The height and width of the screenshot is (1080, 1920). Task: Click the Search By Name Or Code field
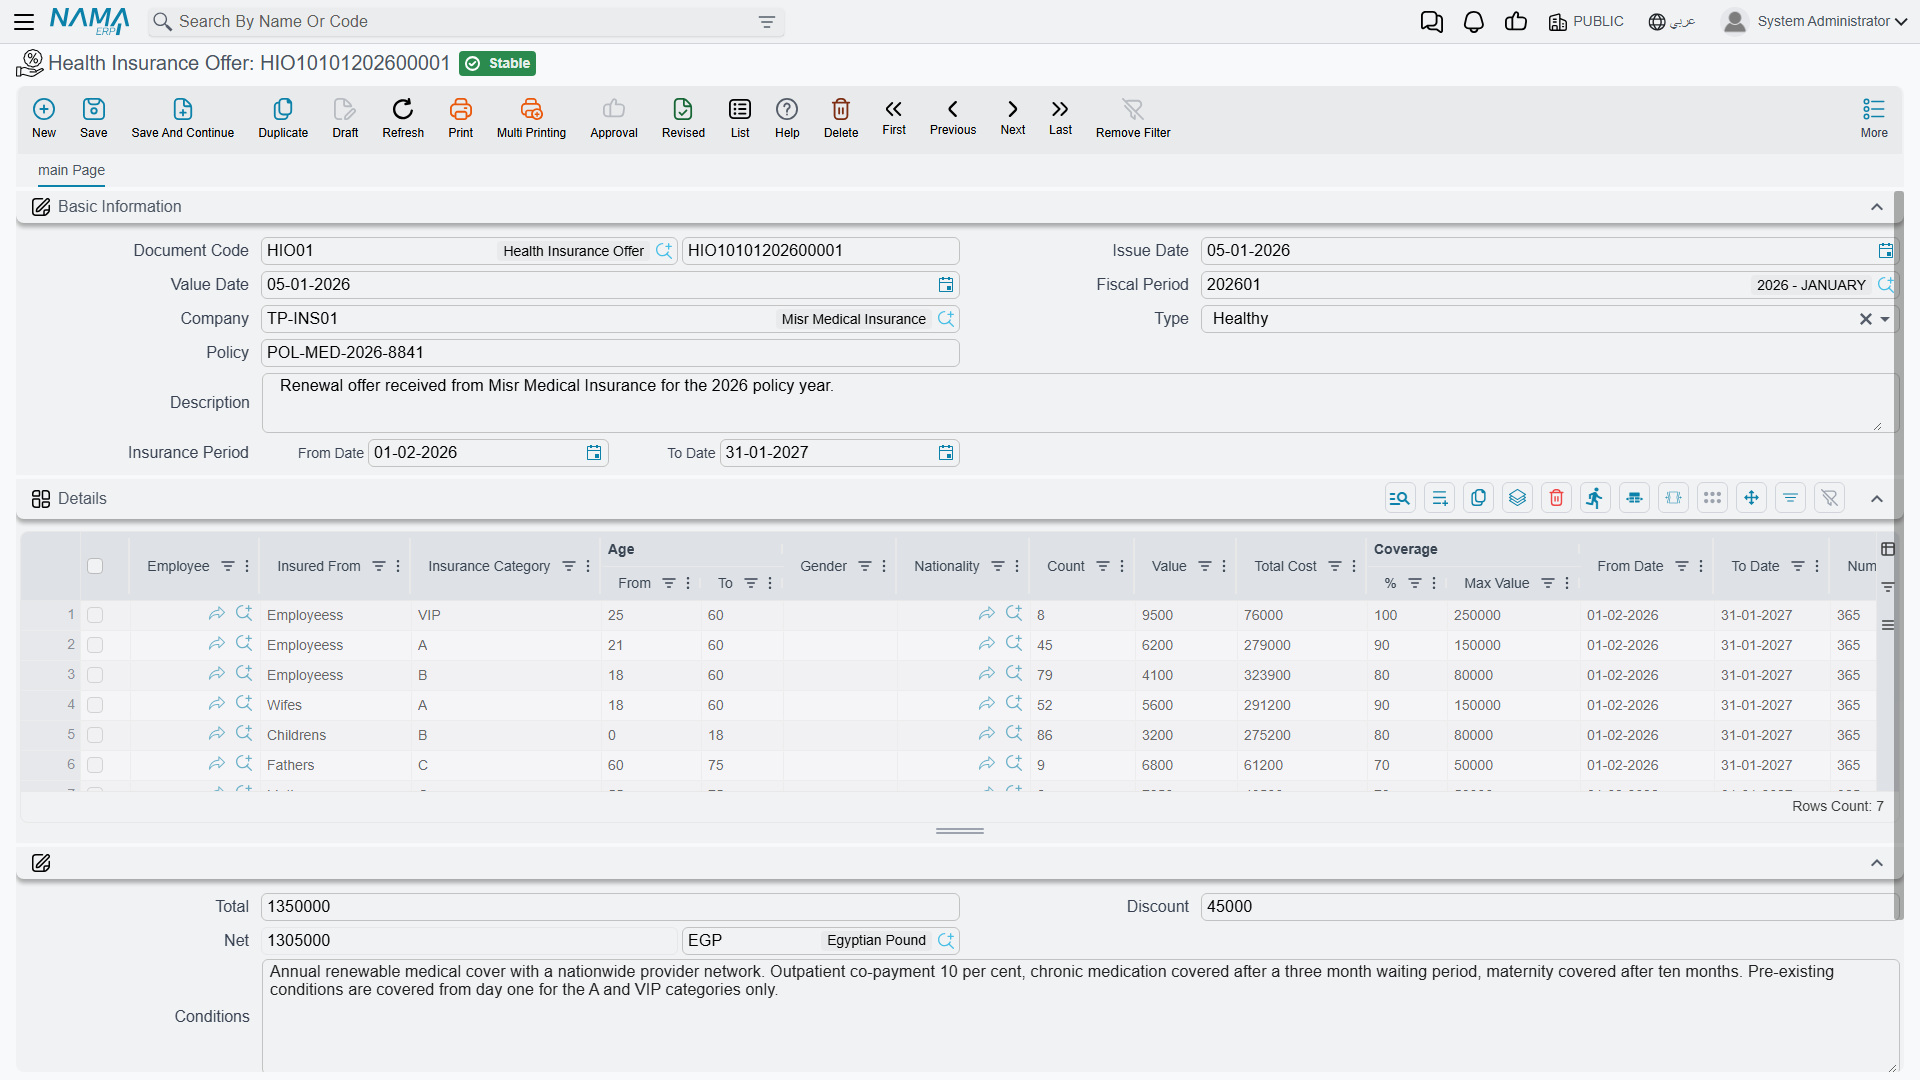click(465, 22)
